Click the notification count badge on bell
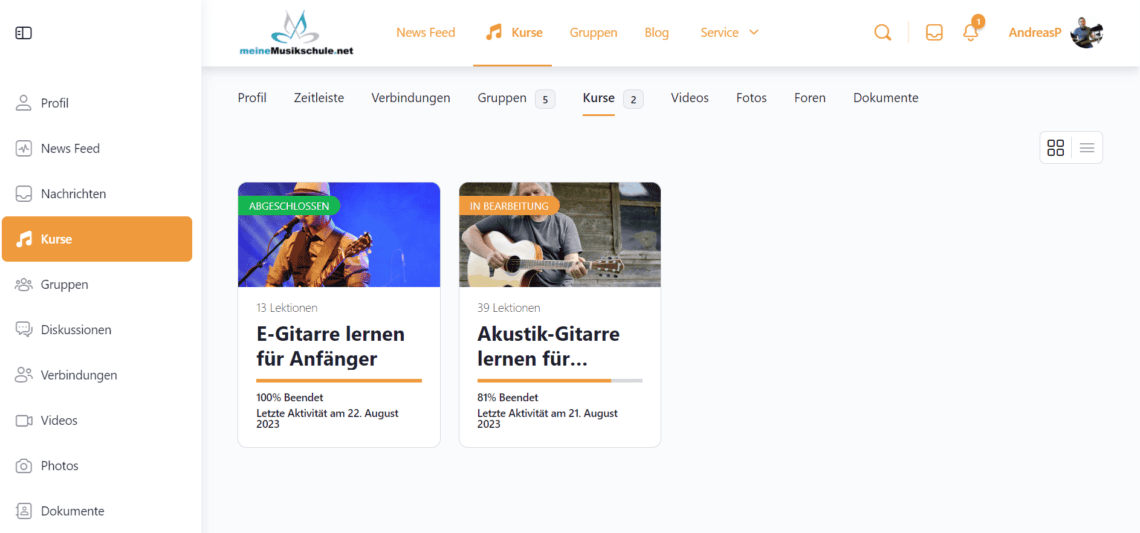Viewport: 1140px width, 533px height. click(x=978, y=21)
